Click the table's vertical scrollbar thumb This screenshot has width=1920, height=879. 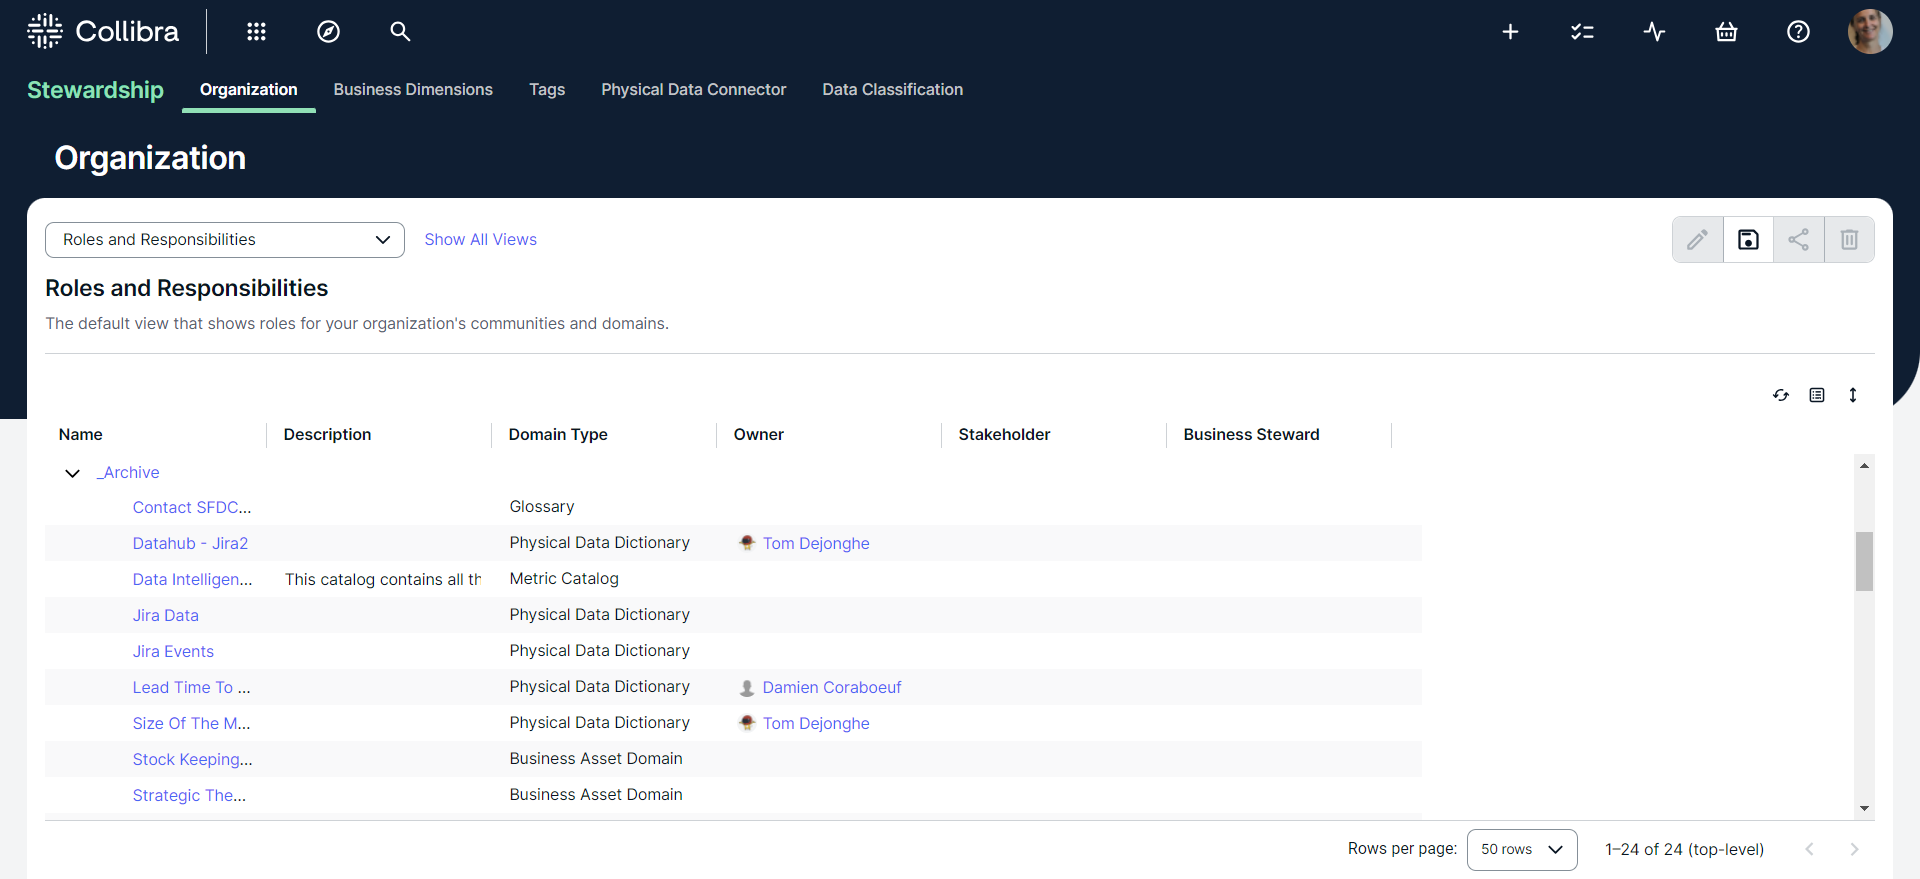(x=1864, y=561)
